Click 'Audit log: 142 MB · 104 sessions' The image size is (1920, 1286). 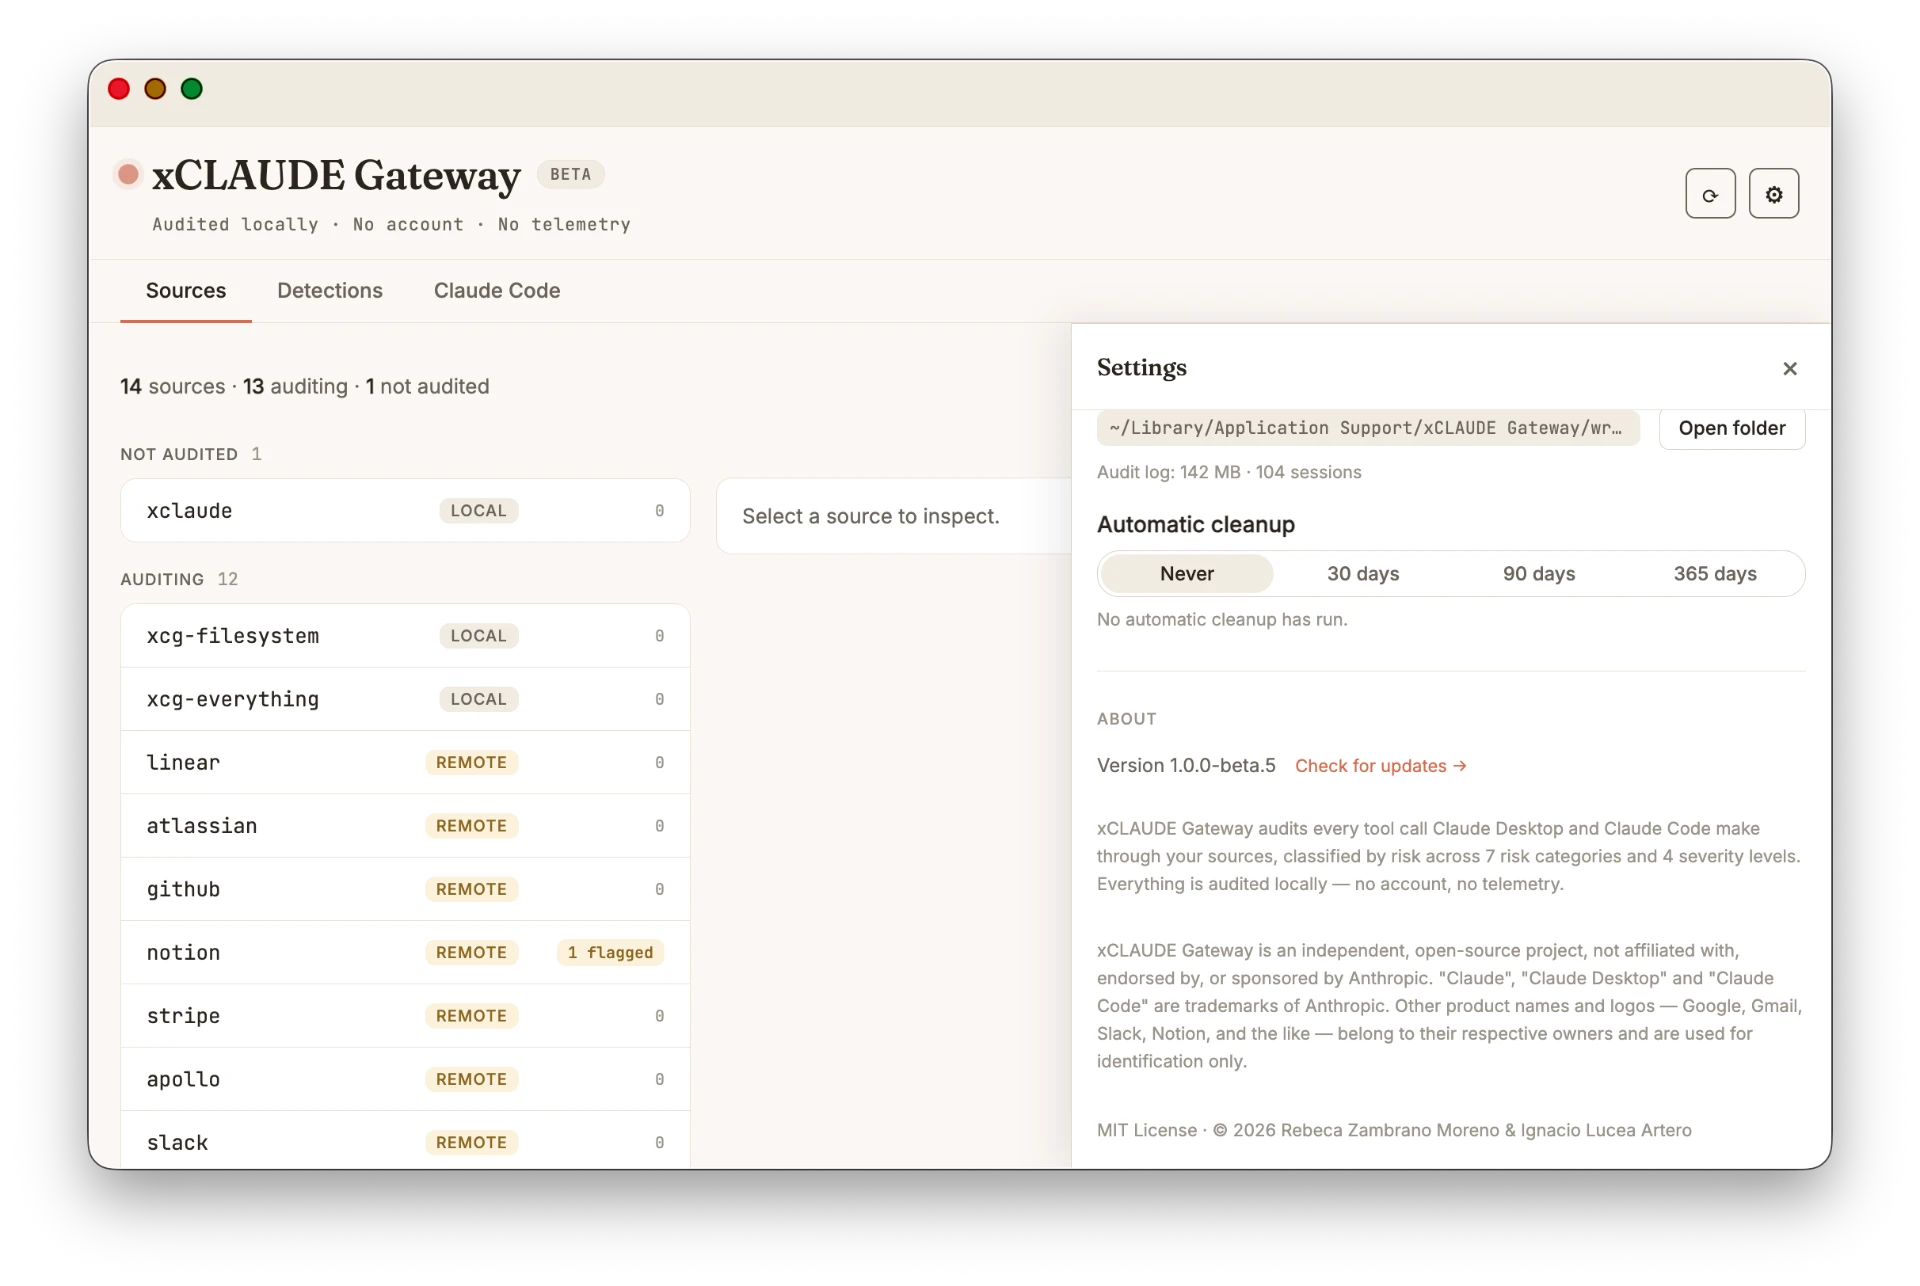point(1229,472)
